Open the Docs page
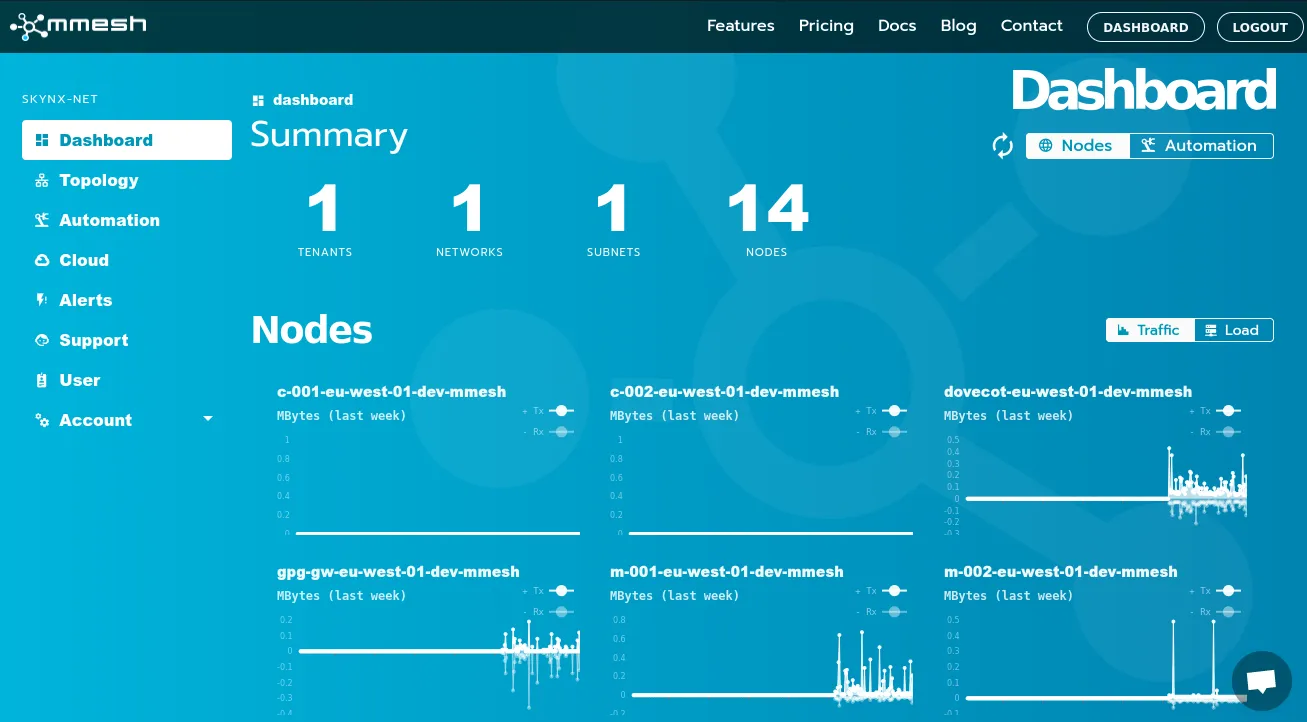This screenshot has width=1307, height=722. [x=896, y=26]
